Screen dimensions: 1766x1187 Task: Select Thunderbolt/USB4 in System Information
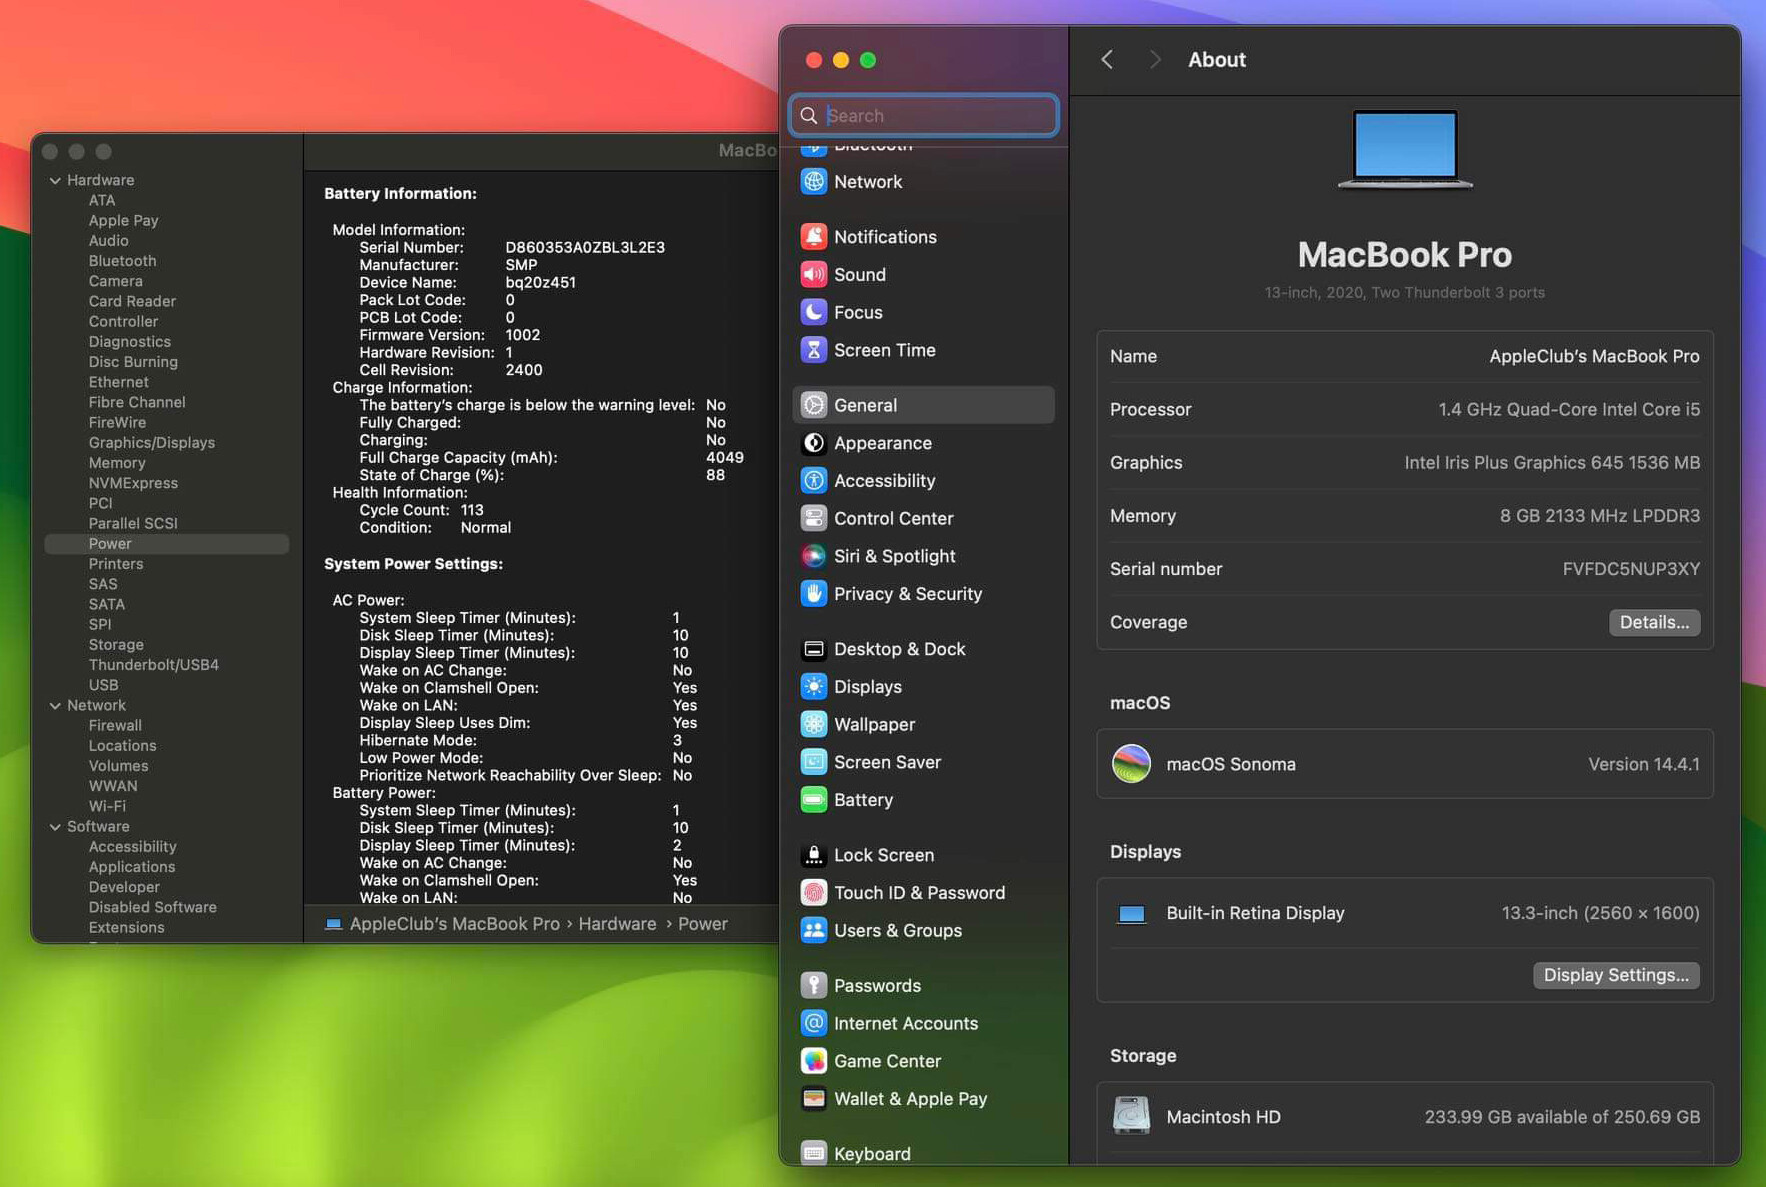click(153, 665)
